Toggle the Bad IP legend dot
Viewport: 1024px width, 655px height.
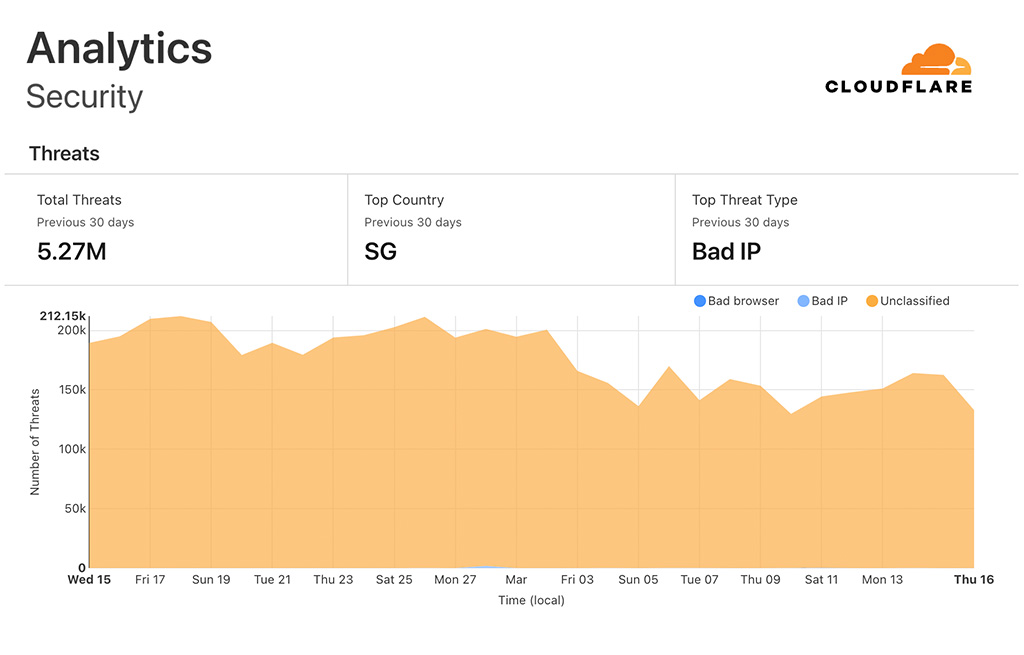click(803, 301)
